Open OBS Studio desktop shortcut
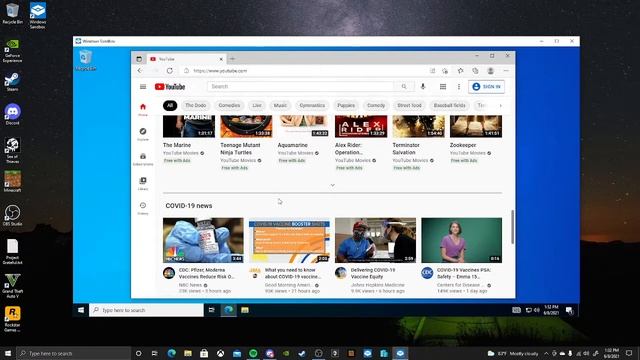 (12, 215)
